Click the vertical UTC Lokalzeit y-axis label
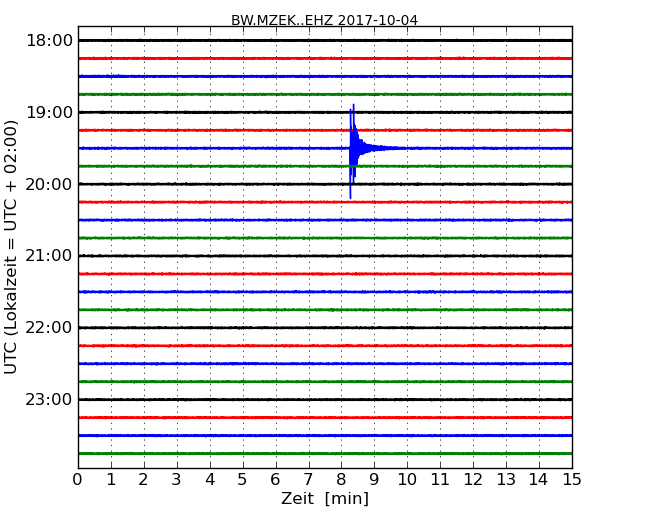Viewport: 650px width, 520px height. pyautogui.click(x=12, y=246)
